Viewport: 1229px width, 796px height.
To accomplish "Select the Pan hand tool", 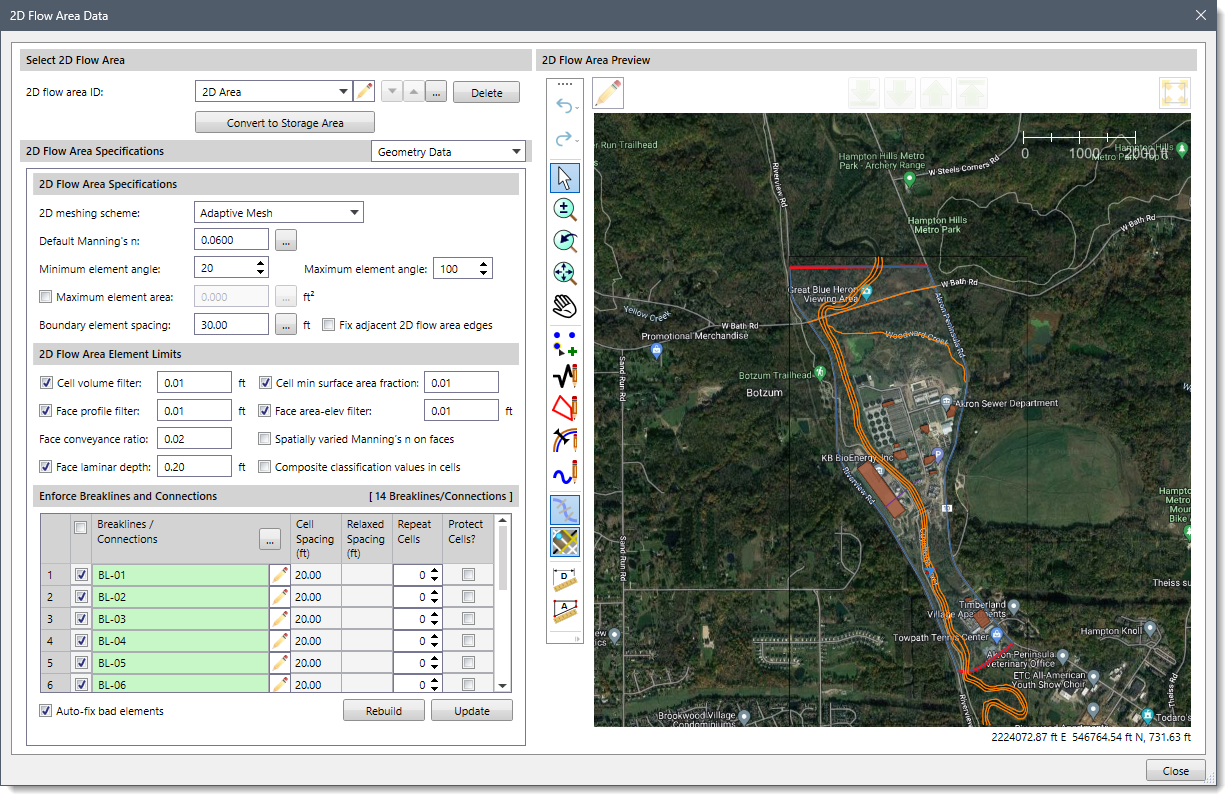I will [x=566, y=305].
